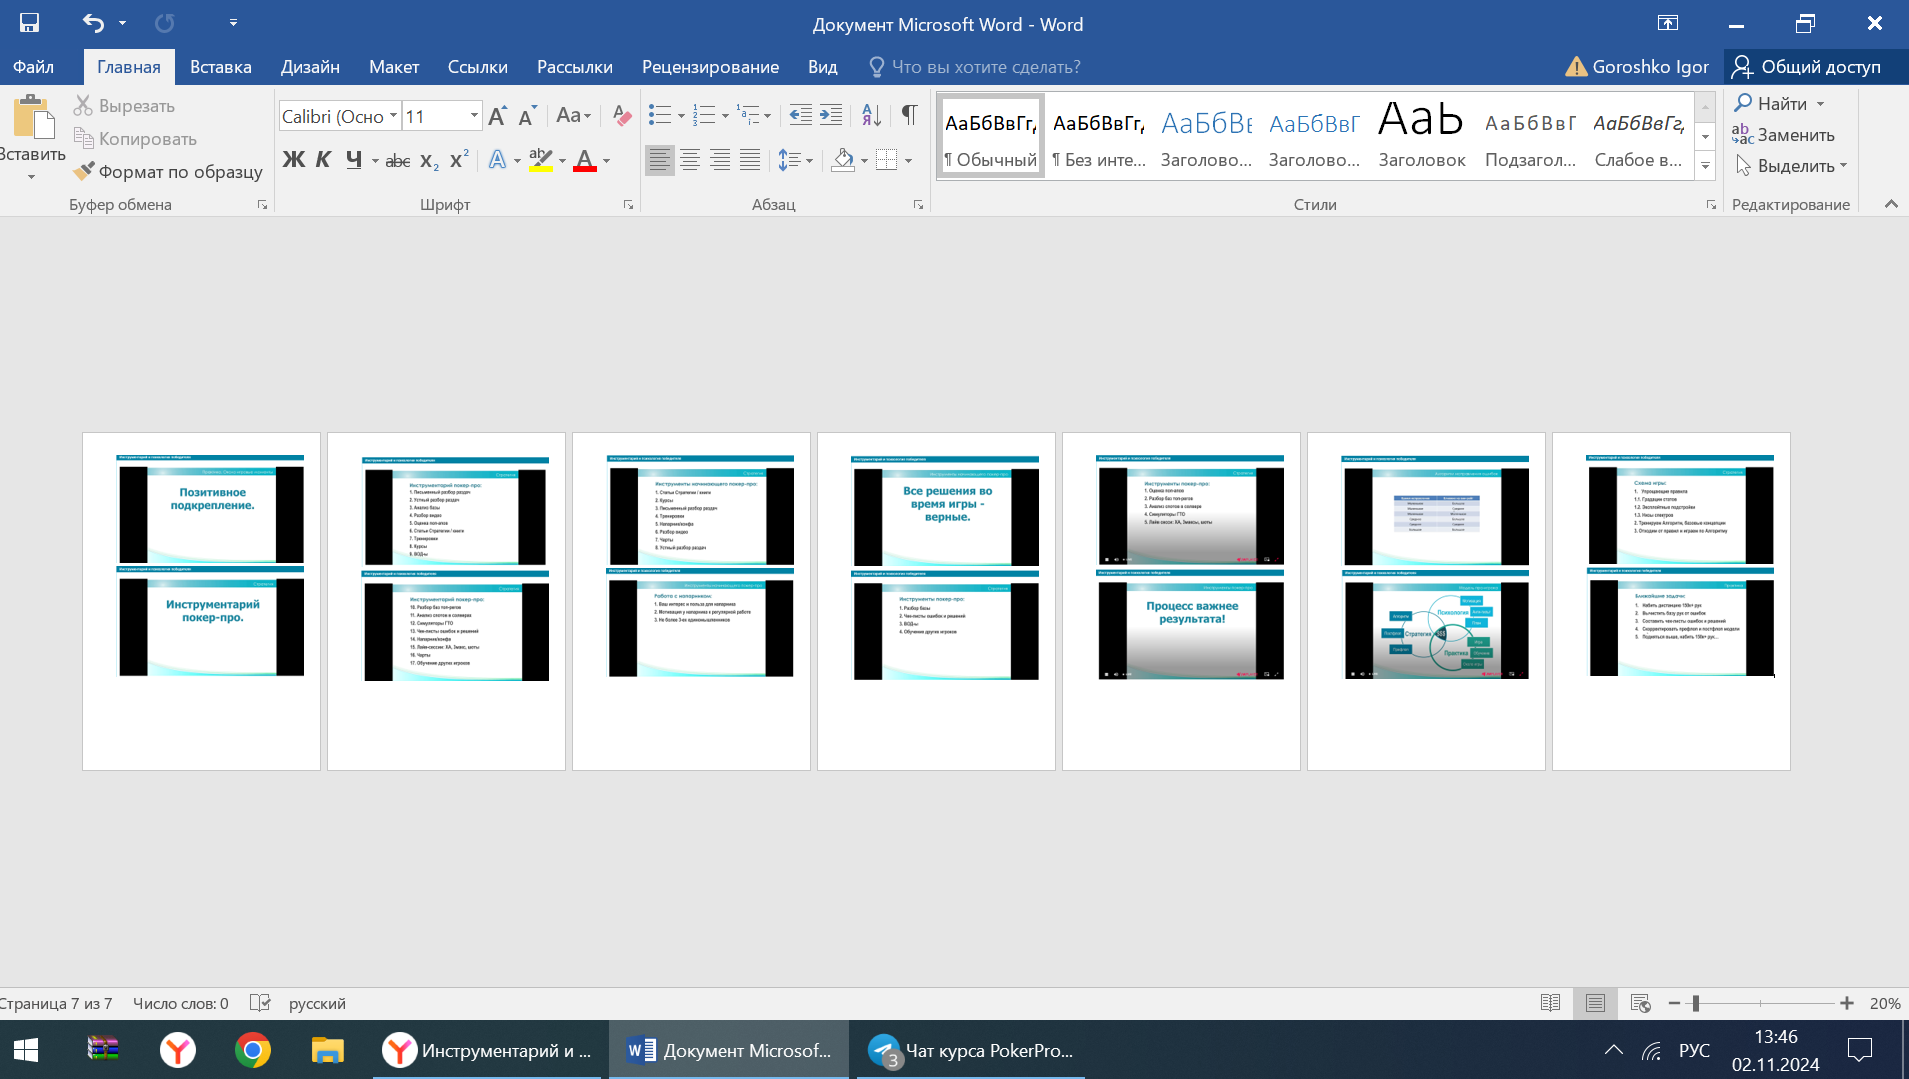Open the line spacing options
Viewport: 1909px width, 1079px height.
coord(795,160)
